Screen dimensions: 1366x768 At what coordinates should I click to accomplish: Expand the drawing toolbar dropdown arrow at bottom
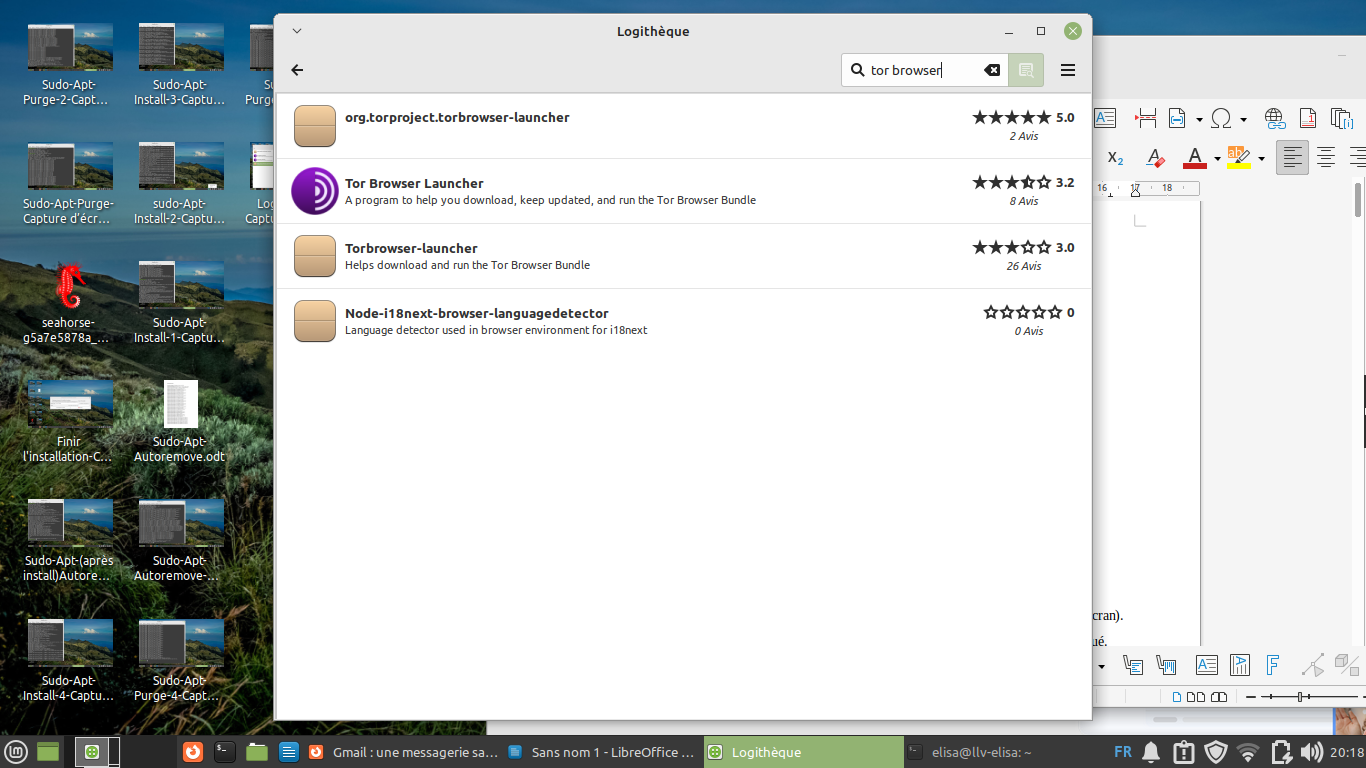1102,666
